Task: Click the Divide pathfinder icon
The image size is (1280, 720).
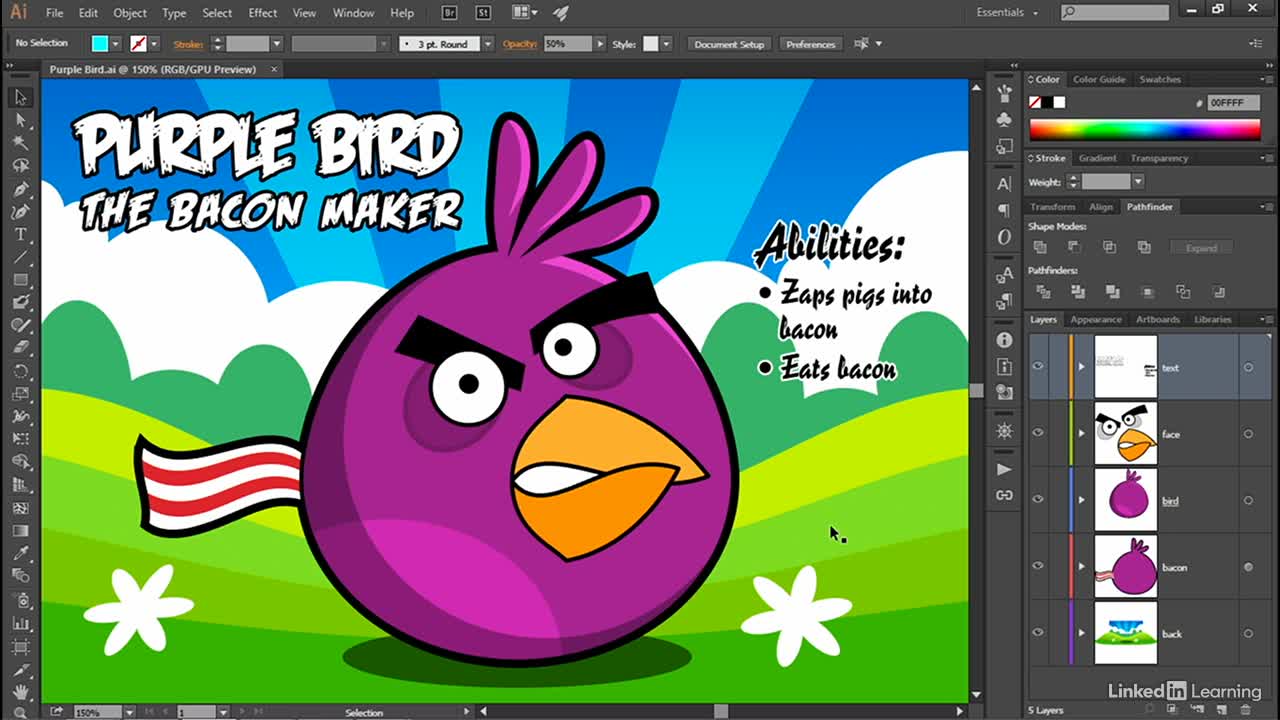Action: click(1043, 292)
